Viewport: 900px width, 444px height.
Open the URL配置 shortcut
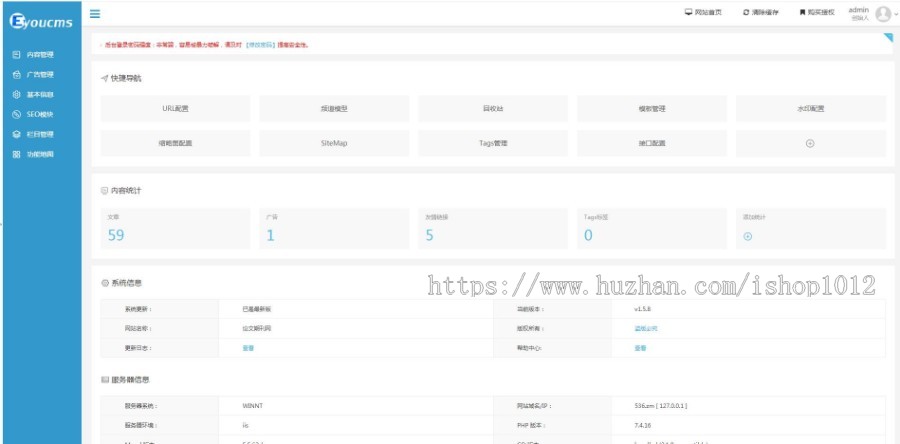(176, 108)
